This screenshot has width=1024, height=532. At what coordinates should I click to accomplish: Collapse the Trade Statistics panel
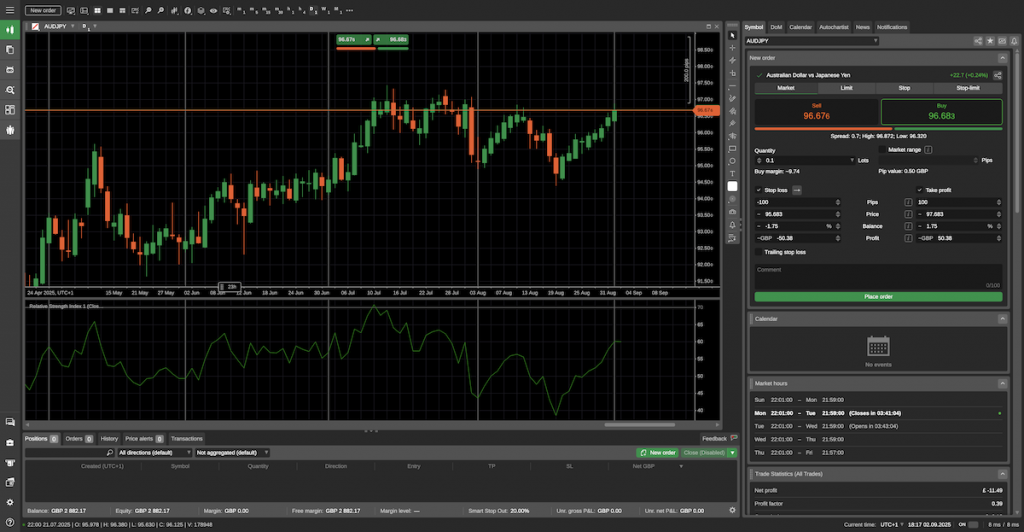(1002, 474)
